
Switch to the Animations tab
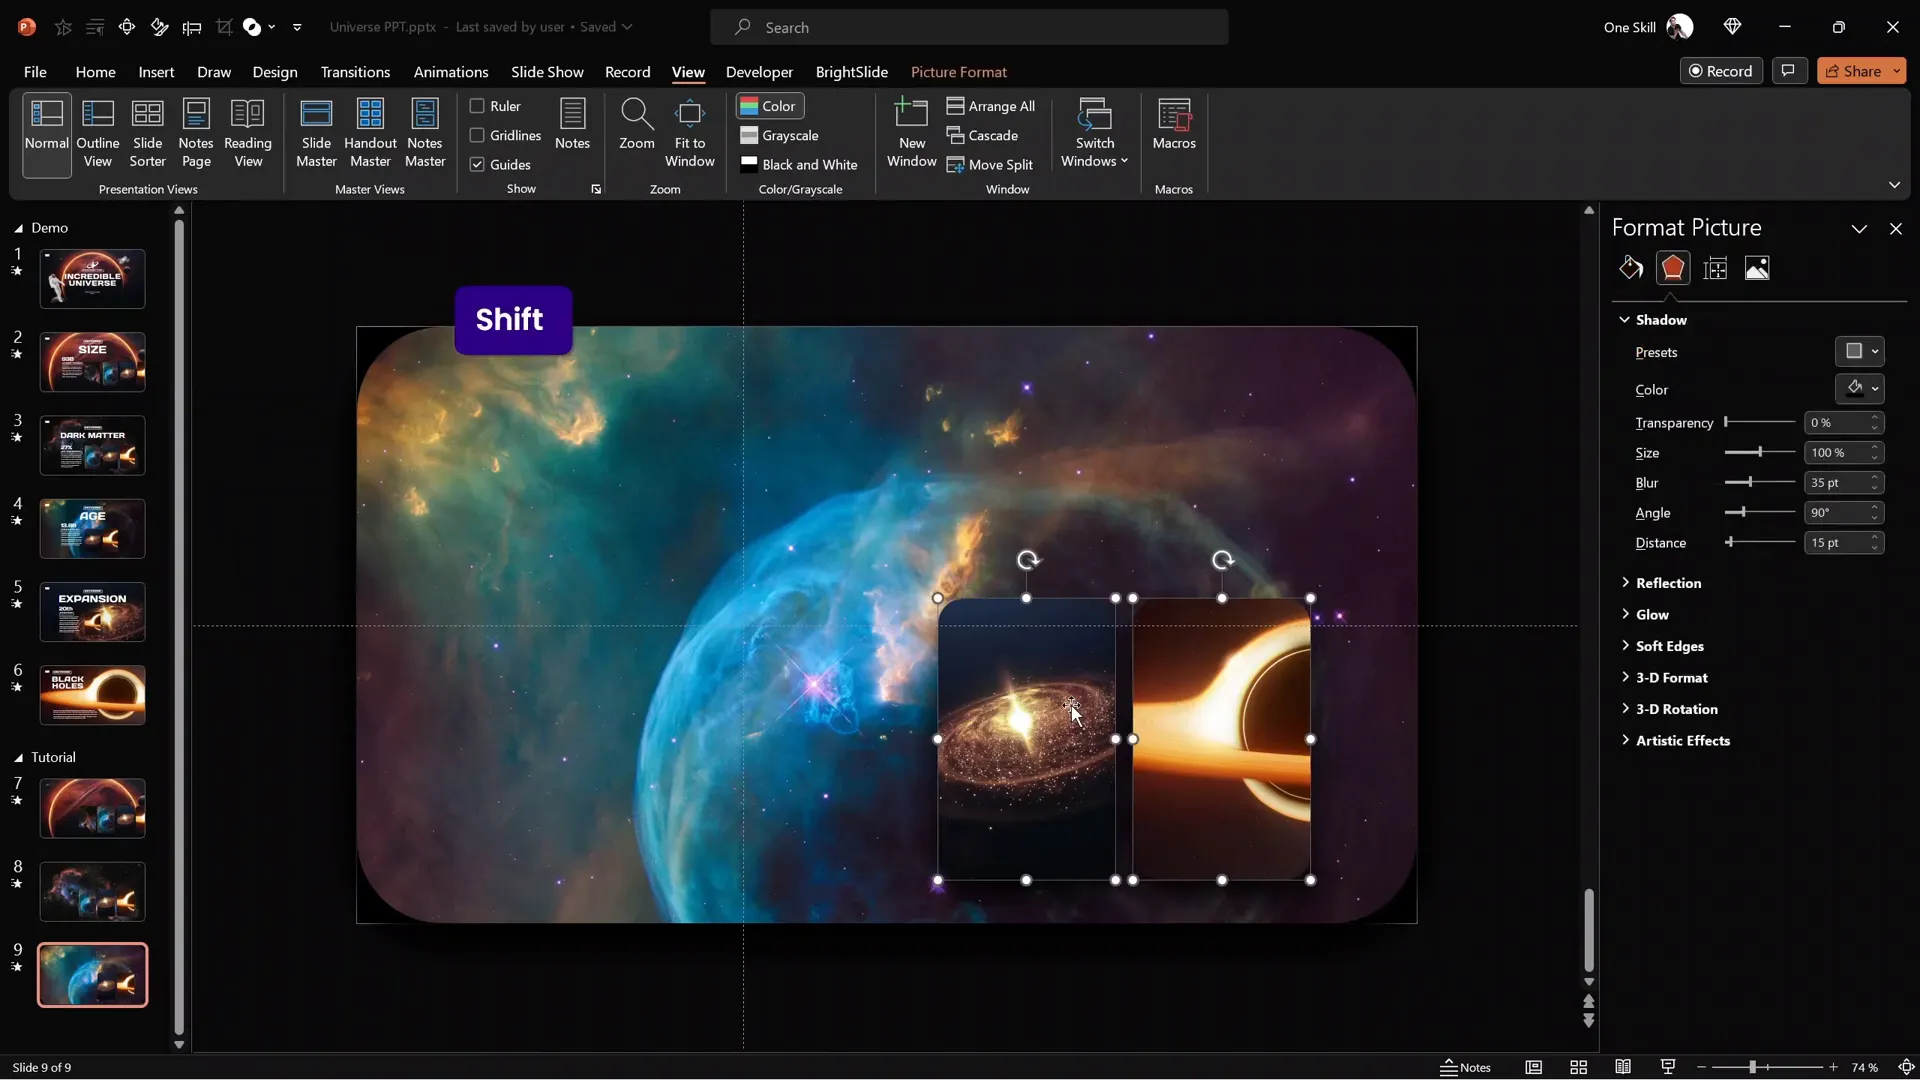(x=450, y=72)
